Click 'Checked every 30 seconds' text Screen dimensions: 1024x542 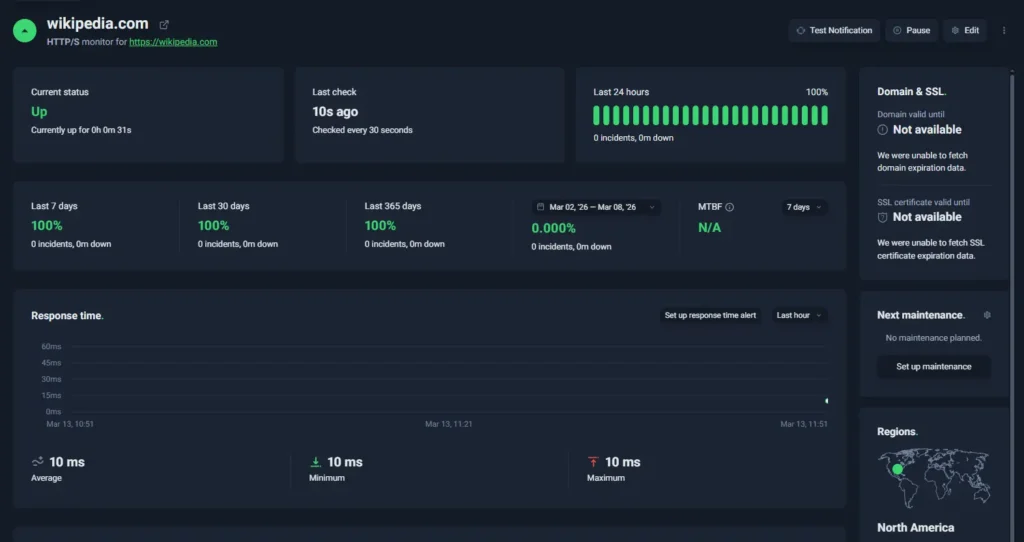click(x=362, y=130)
